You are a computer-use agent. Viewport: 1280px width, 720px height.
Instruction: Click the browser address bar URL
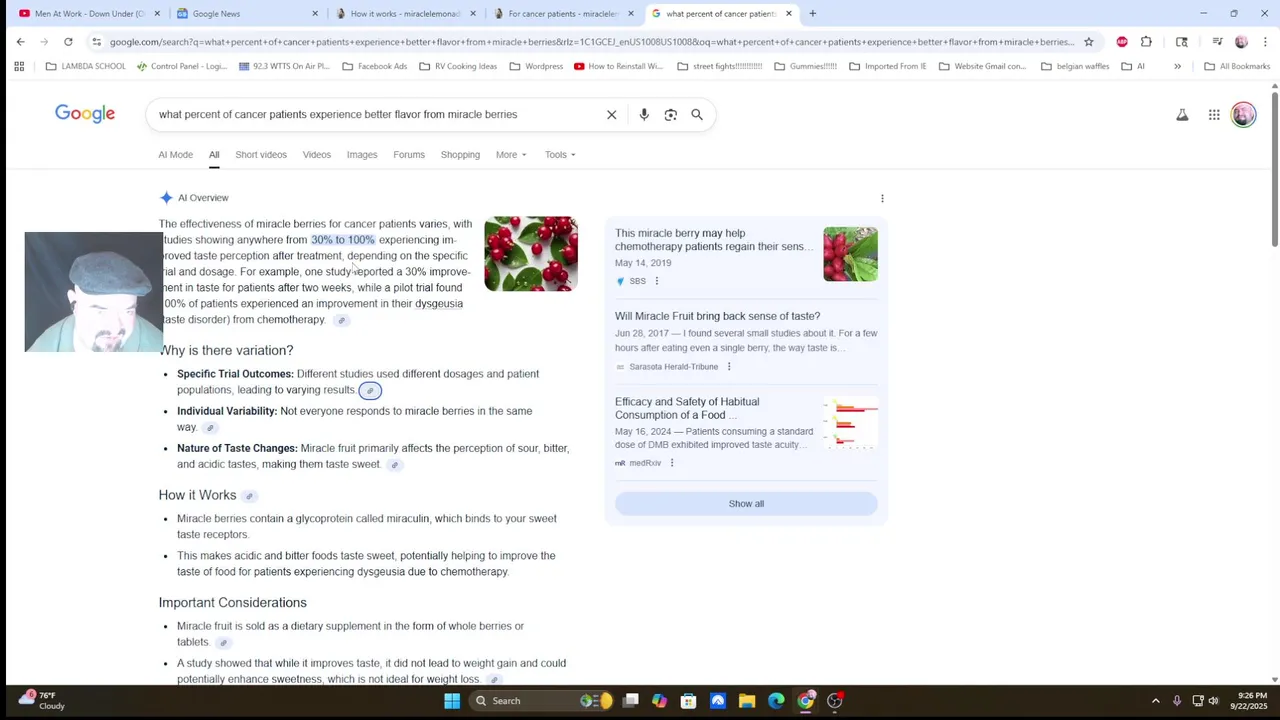click(x=592, y=42)
